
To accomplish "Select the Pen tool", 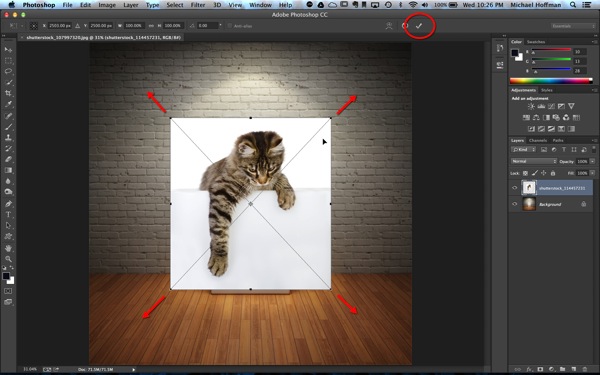I will [x=8, y=204].
